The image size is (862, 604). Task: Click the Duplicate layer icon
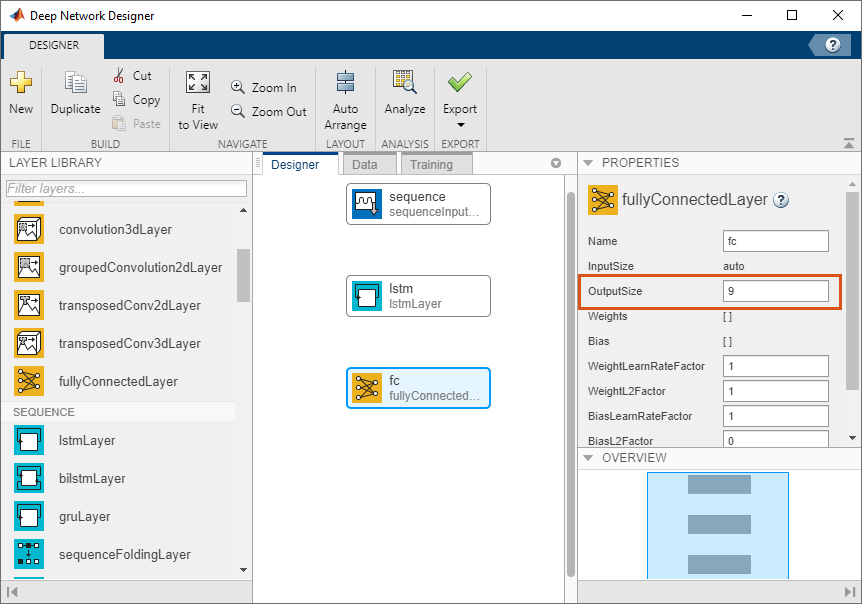[x=75, y=84]
